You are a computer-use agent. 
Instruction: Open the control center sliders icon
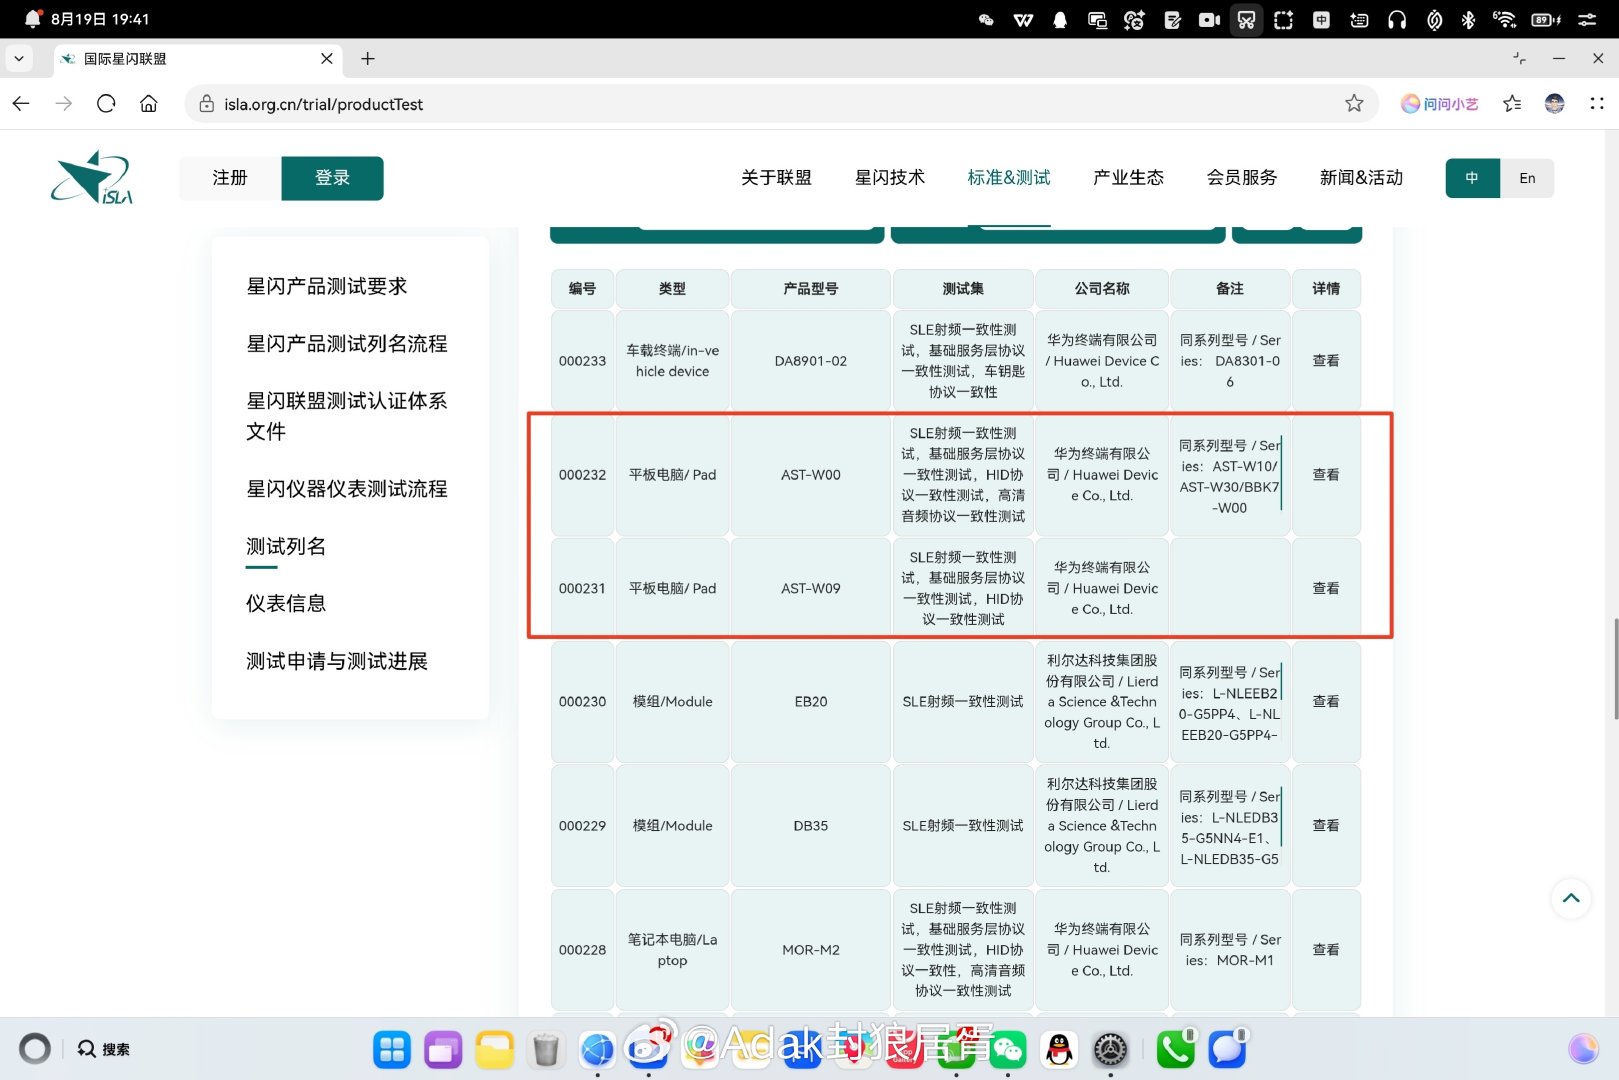coord(1587,19)
